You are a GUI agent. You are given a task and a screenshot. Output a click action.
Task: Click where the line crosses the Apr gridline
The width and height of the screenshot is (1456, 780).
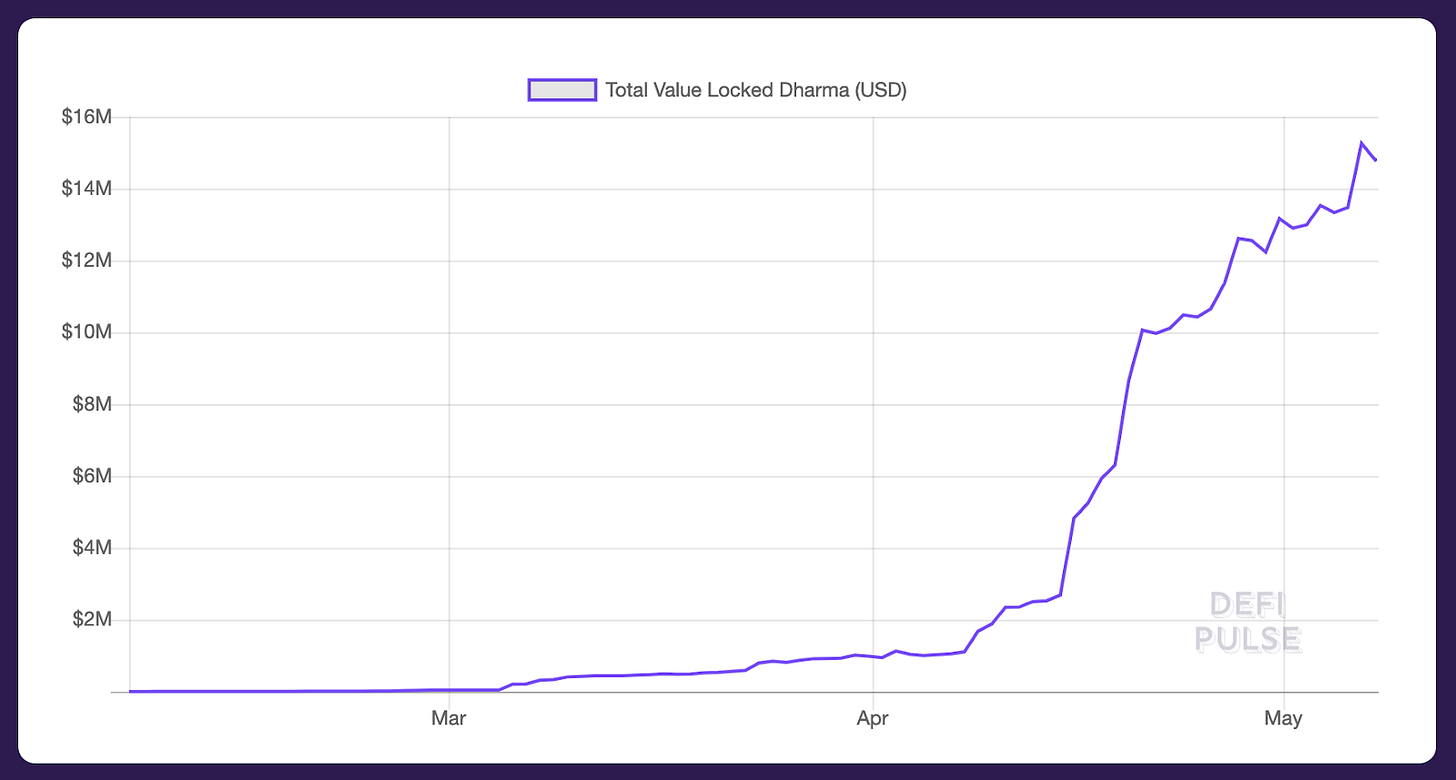click(x=874, y=657)
